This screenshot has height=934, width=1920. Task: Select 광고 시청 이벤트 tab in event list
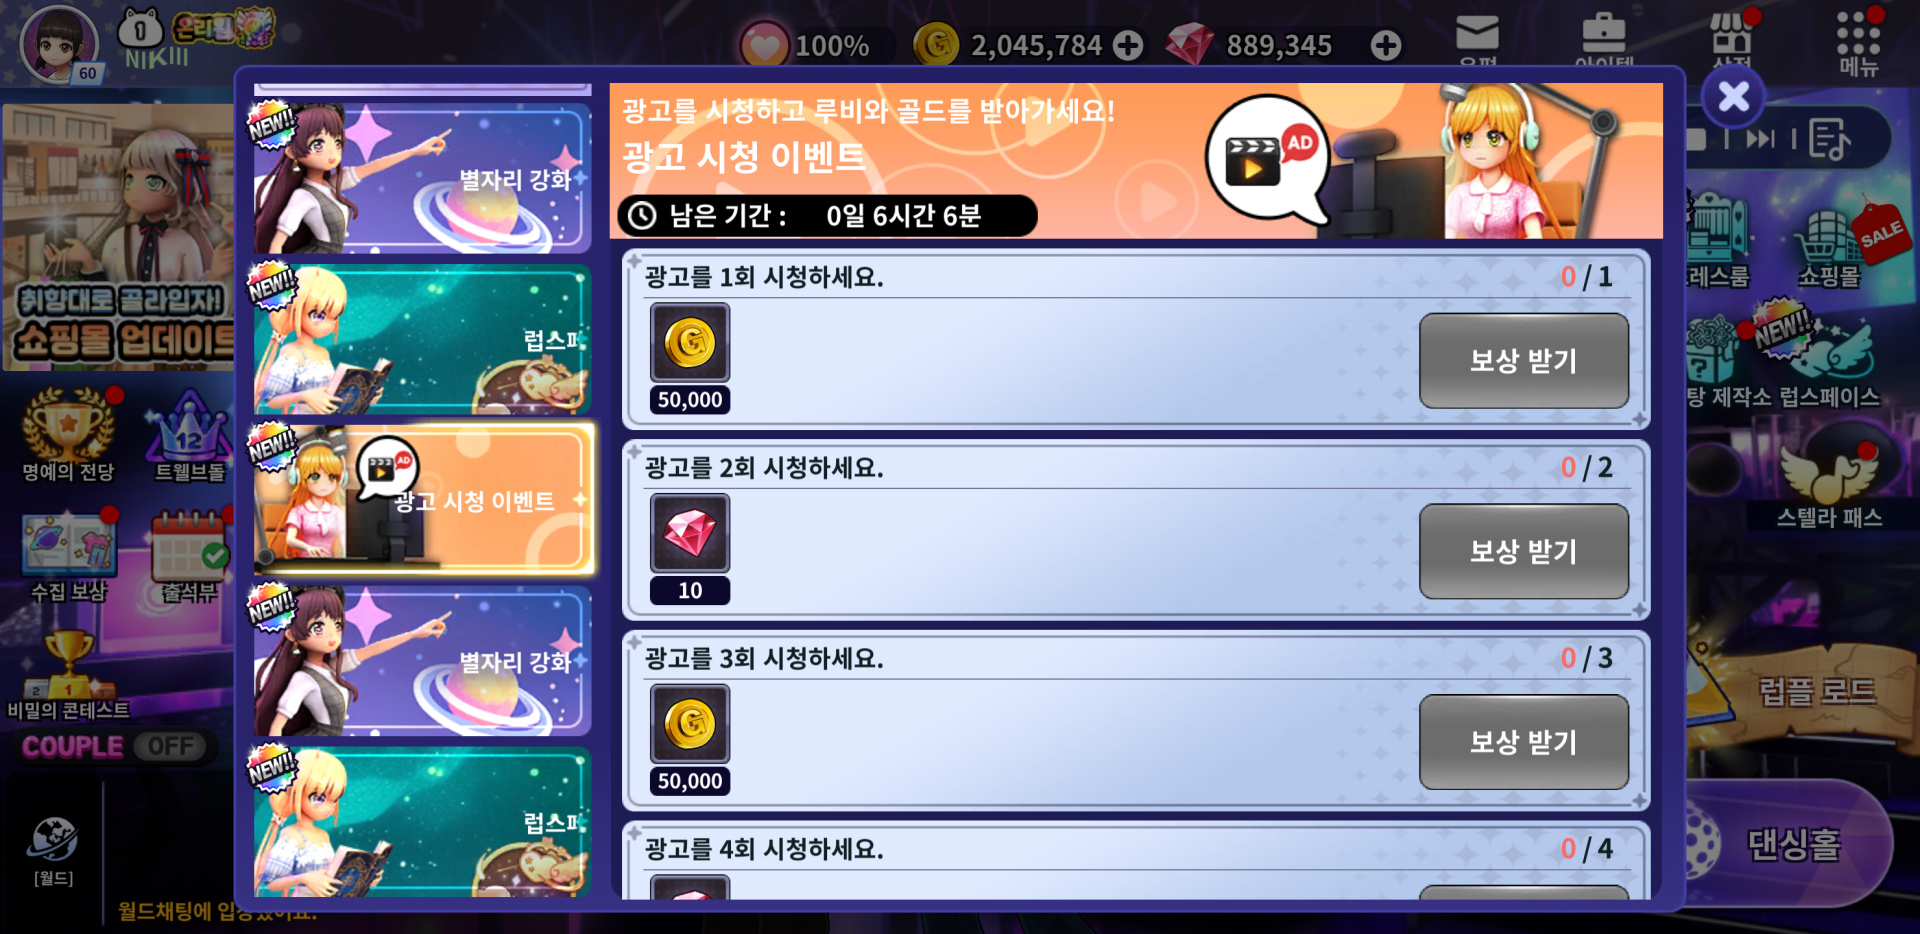coord(423,498)
